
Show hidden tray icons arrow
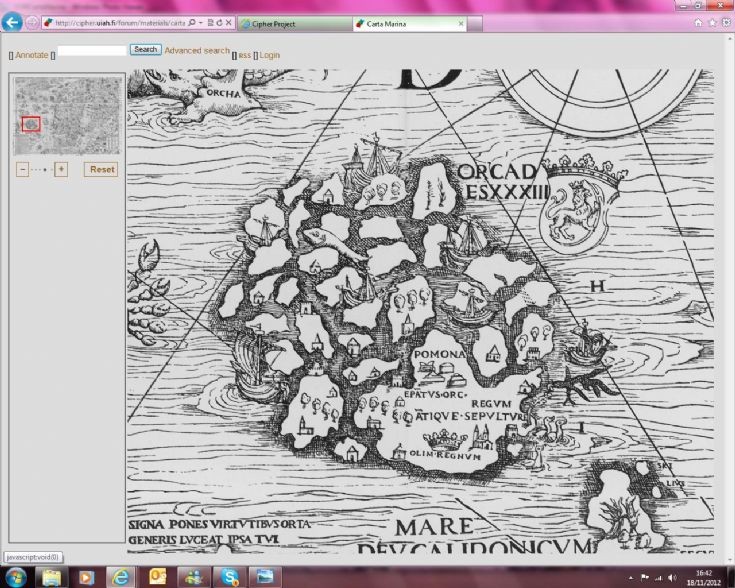(631, 578)
